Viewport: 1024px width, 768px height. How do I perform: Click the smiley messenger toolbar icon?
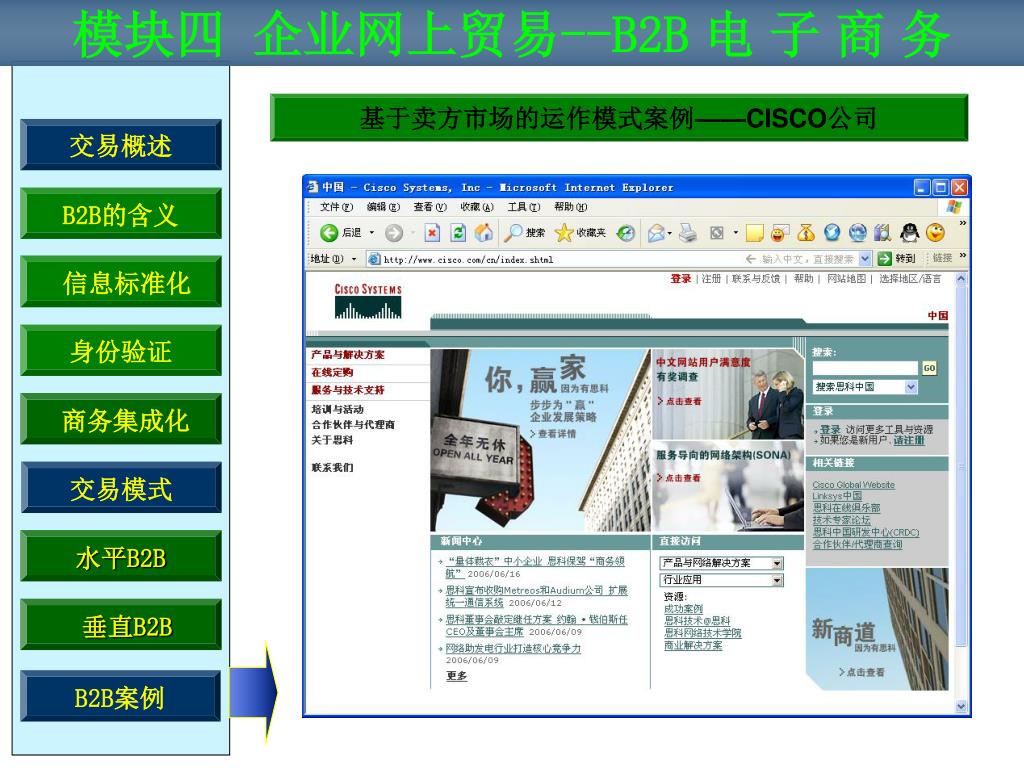780,232
